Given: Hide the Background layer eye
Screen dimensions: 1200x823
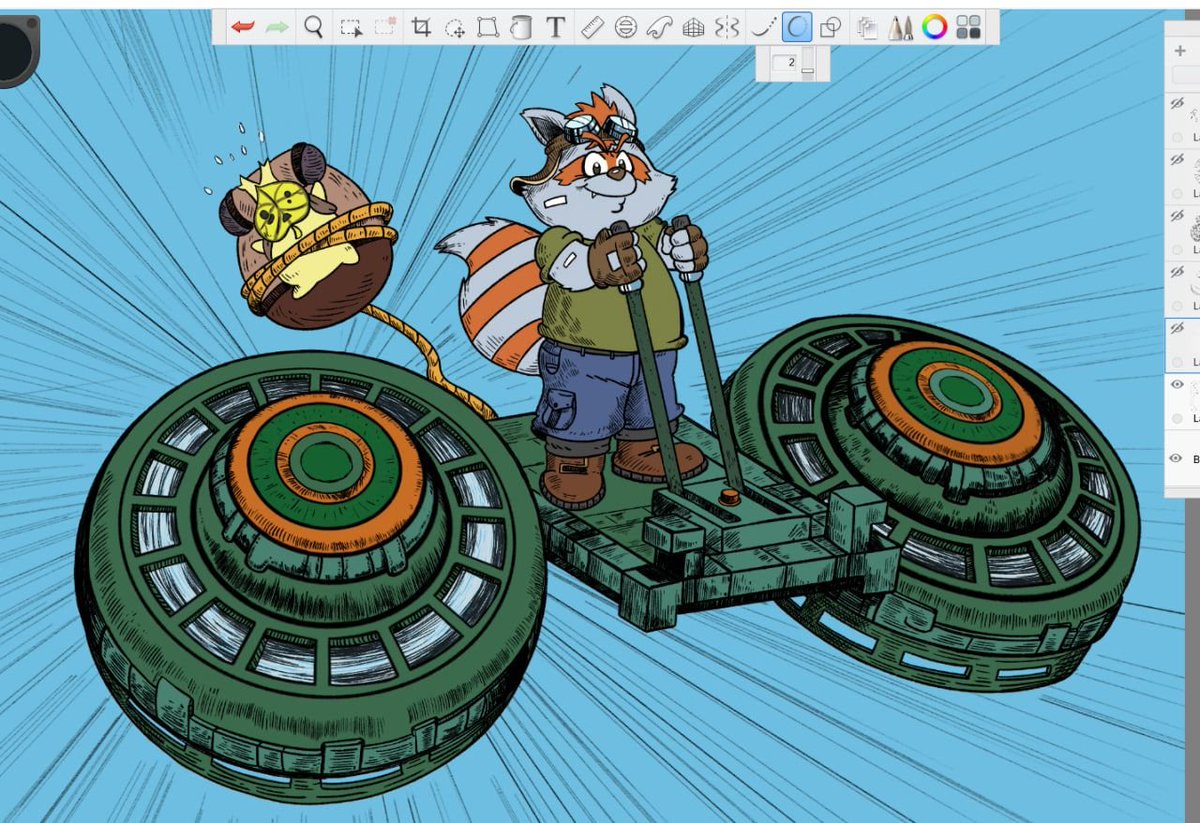Looking at the screenshot, I should coord(1177,458).
